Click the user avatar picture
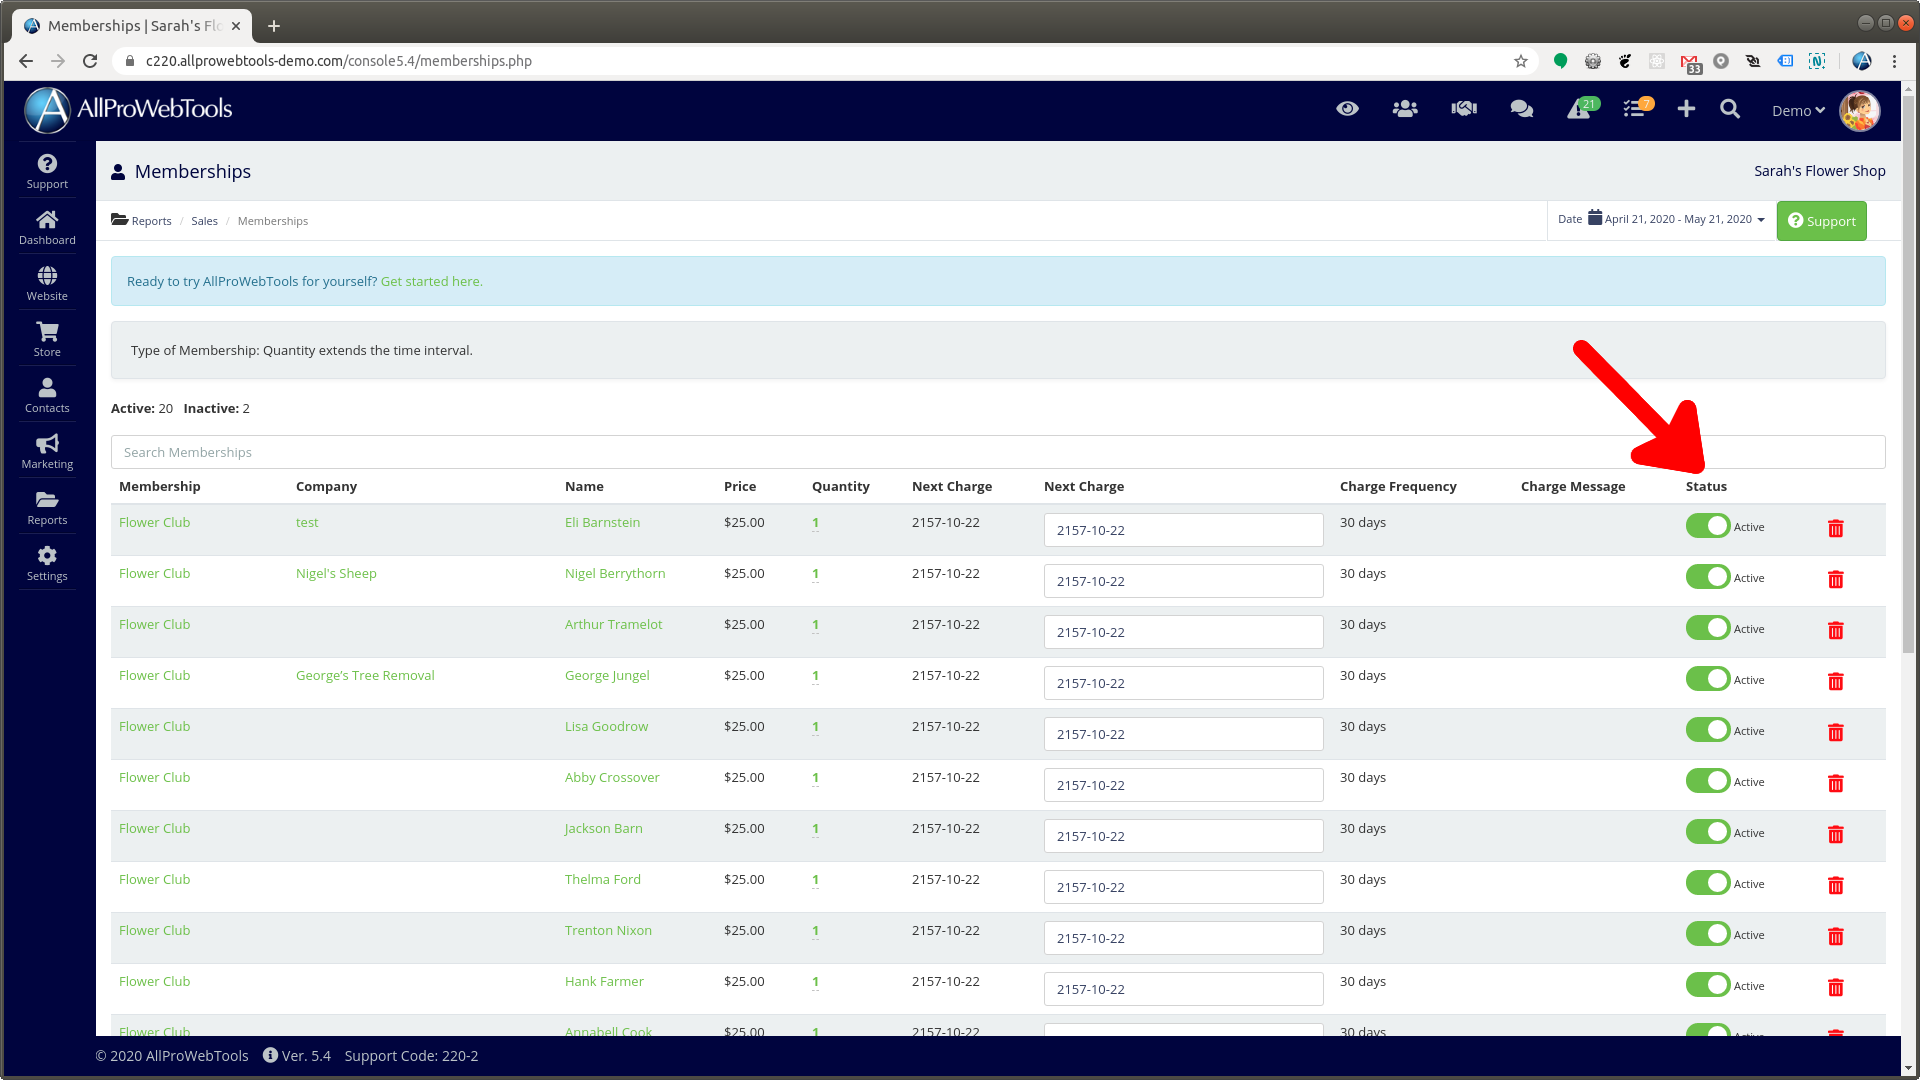This screenshot has width=1920, height=1080. click(1859, 110)
